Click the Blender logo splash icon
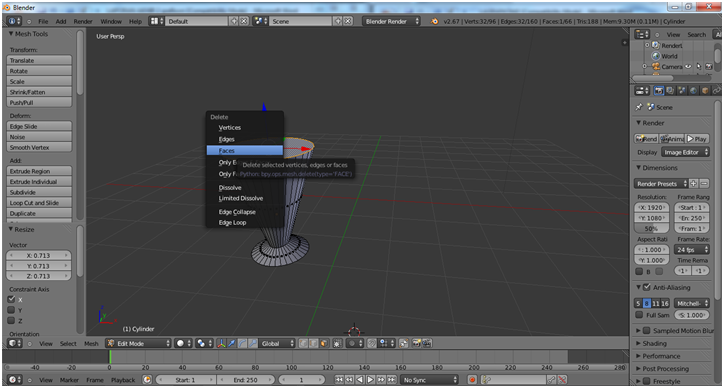The image size is (722, 386). [434, 21]
